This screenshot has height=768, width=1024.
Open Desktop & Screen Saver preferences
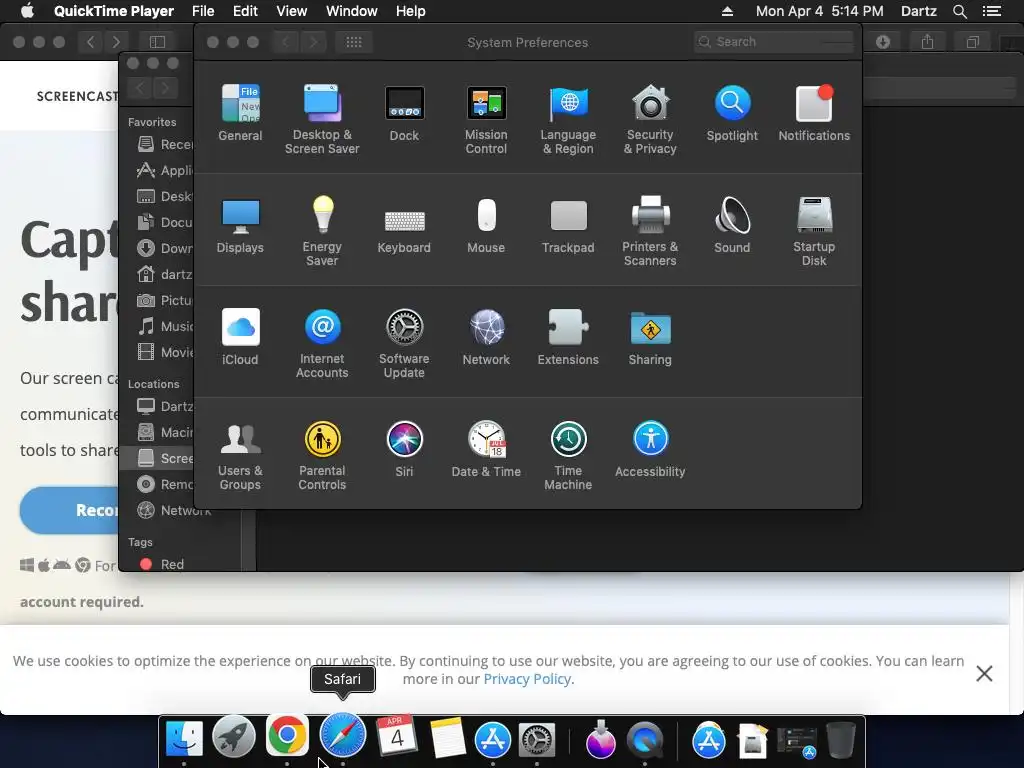coord(322,118)
